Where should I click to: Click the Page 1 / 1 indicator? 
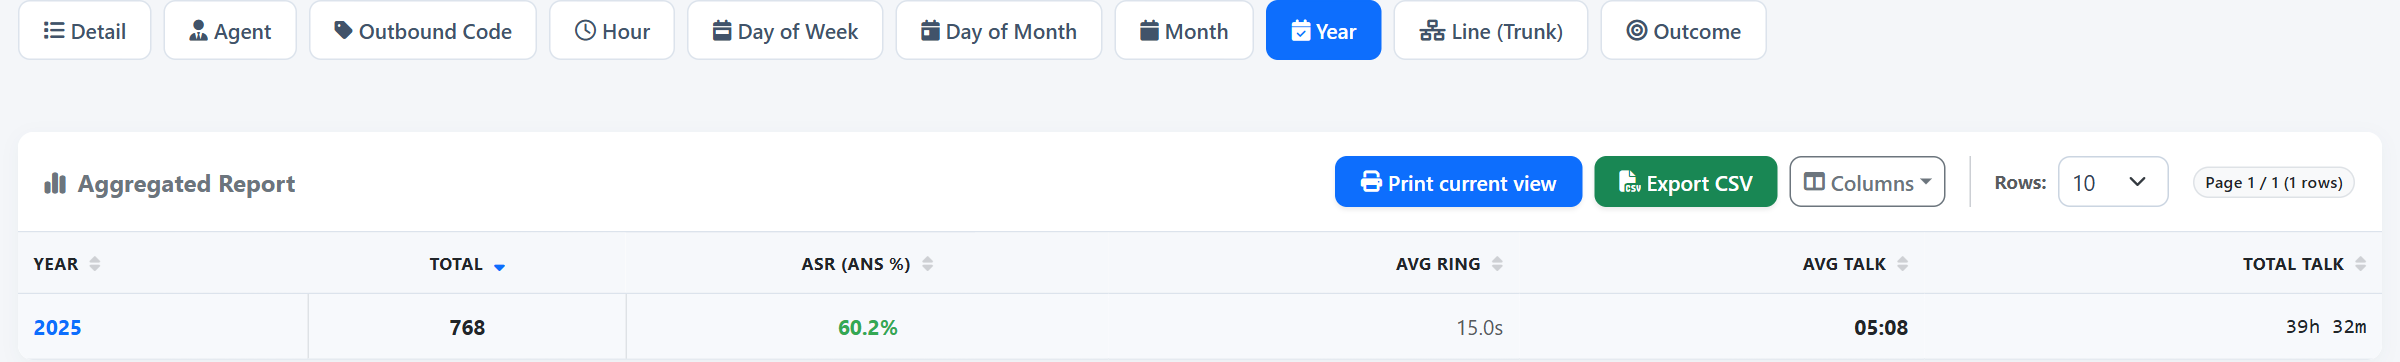[2274, 183]
